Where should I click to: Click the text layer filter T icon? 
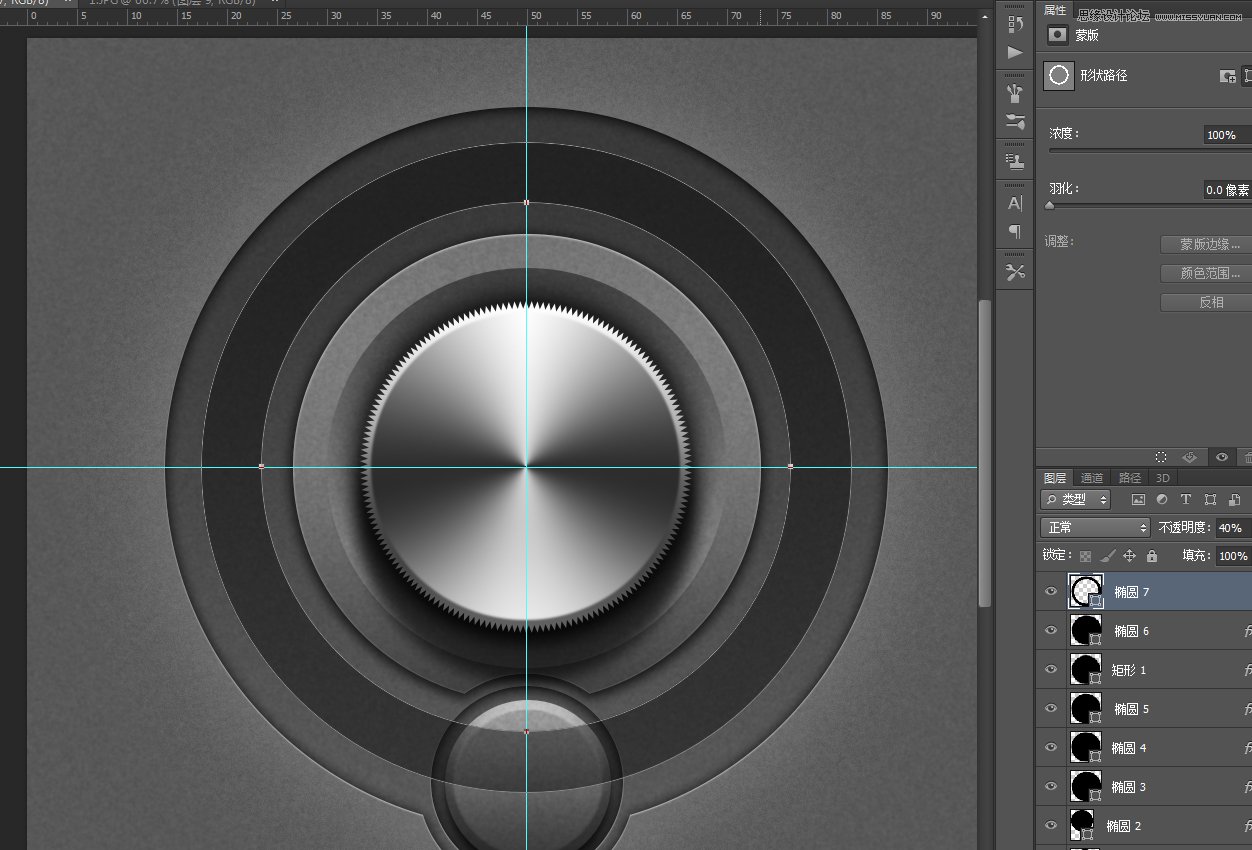(x=1186, y=499)
